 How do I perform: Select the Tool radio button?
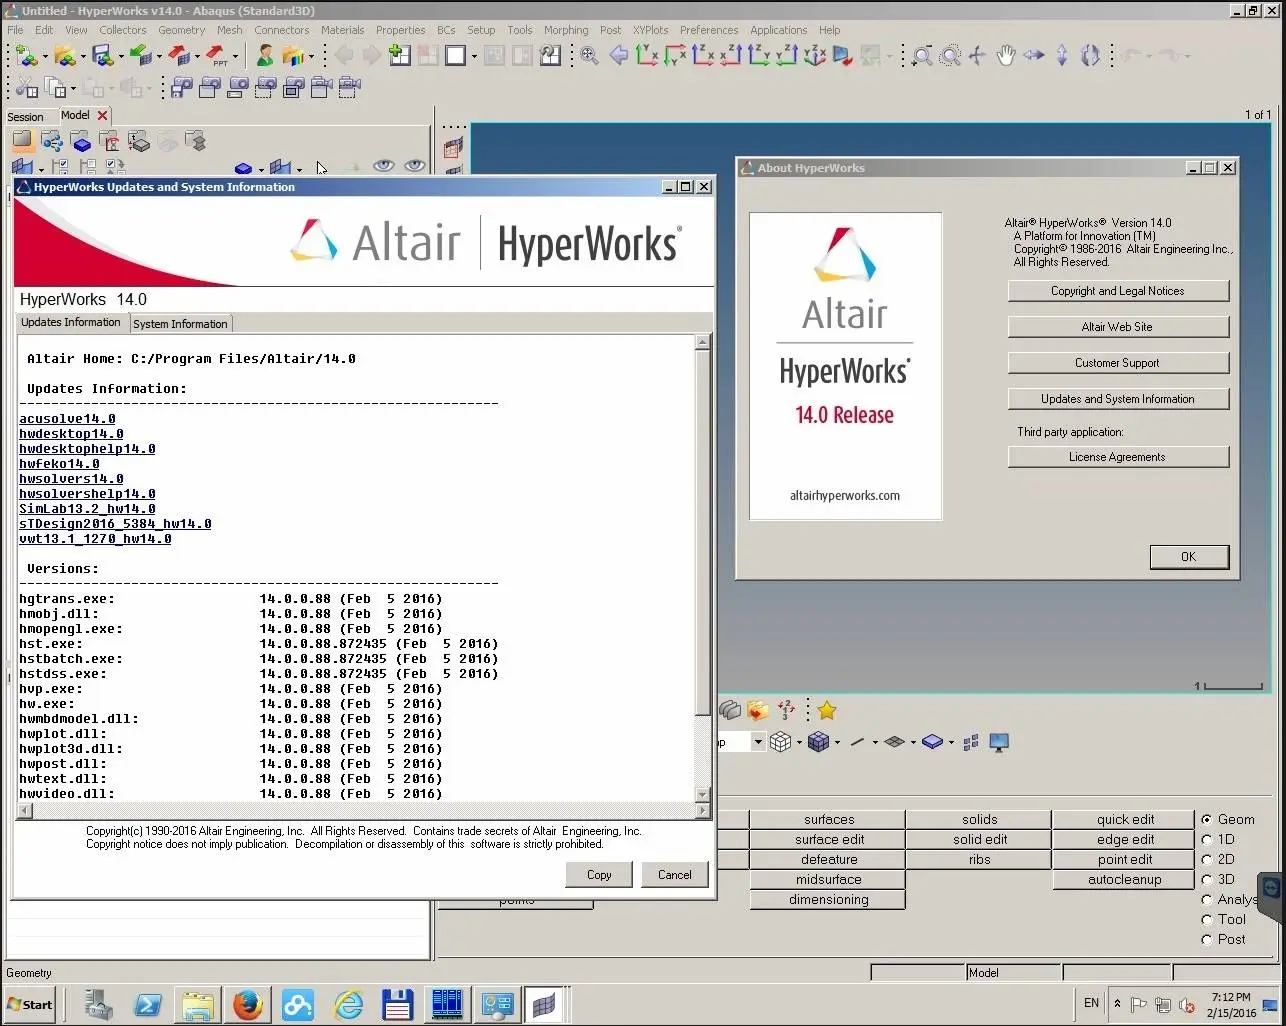(x=1207, y=919)
